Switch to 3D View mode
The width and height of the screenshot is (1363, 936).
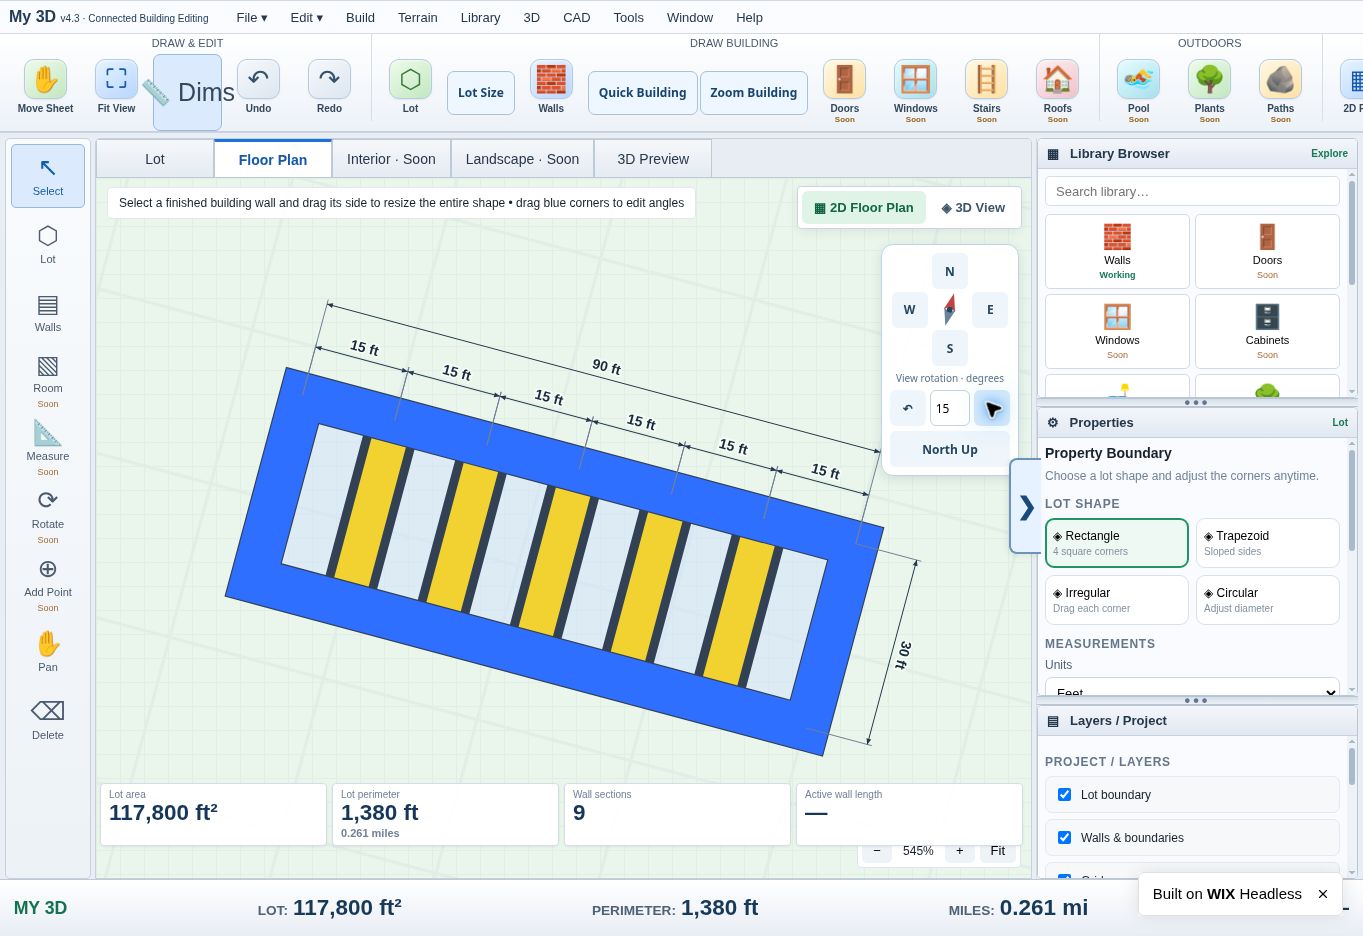(973, 208)
